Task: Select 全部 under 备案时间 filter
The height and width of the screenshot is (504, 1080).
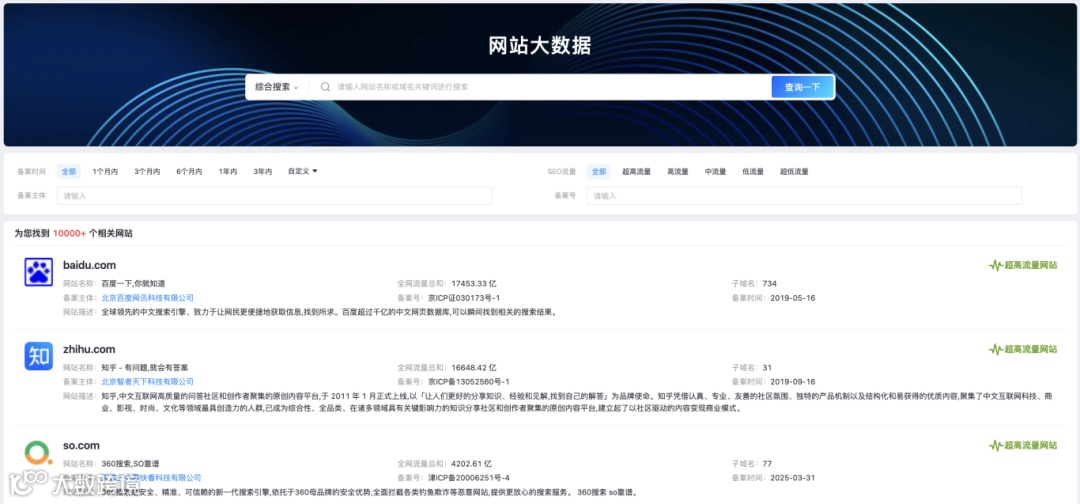Action: point(69,171)
